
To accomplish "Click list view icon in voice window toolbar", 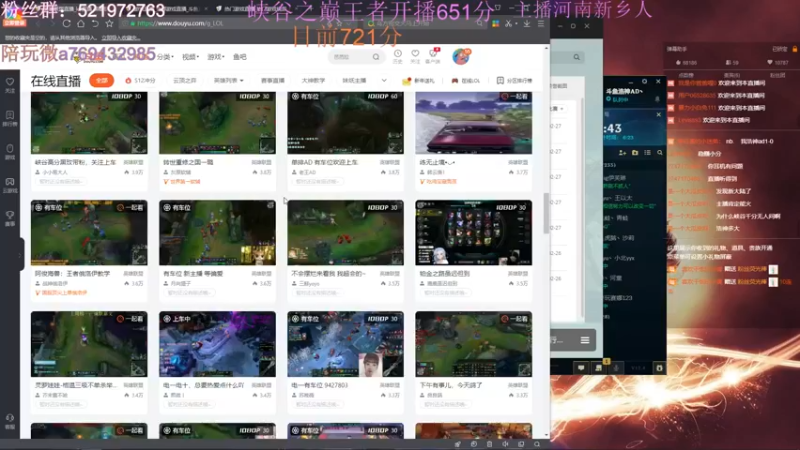I will (x=647, y=153).
